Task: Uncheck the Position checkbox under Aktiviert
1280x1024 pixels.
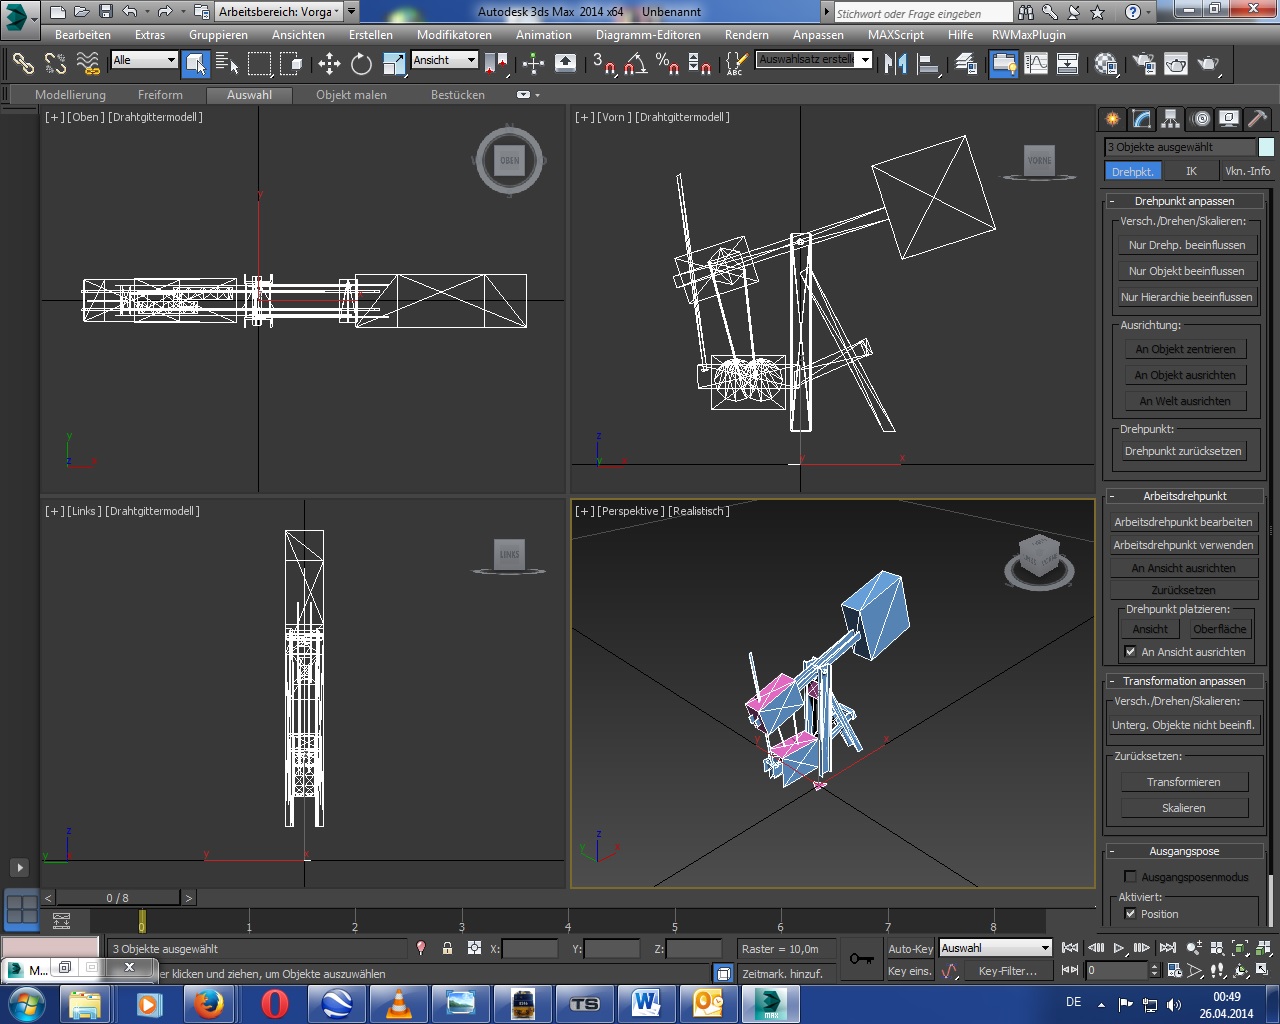Action: click(1130, 914)
